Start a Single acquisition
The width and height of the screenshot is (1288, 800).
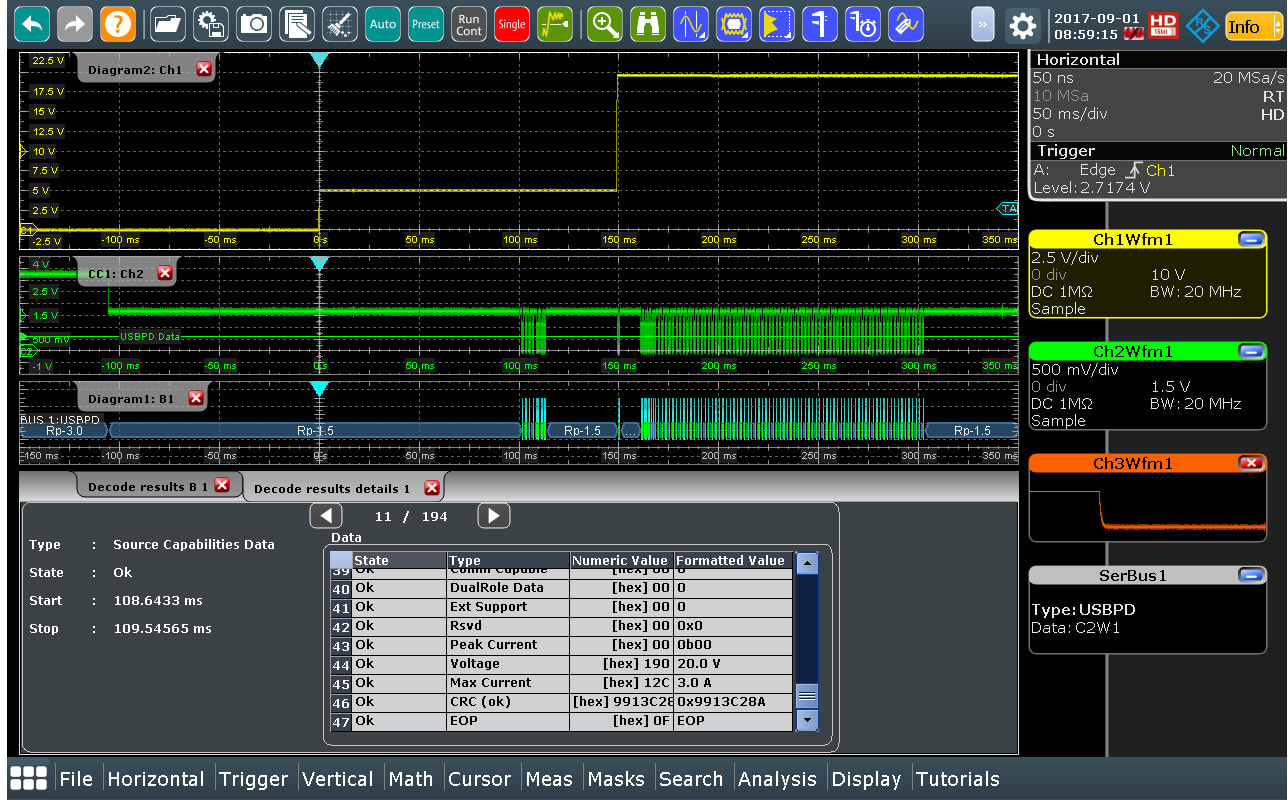[x=512, y=24]
